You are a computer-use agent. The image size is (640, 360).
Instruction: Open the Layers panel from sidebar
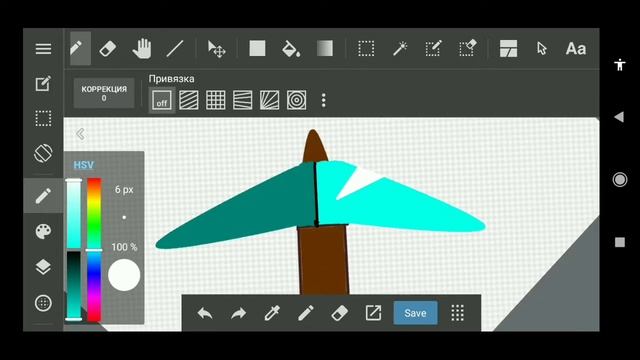43,267
